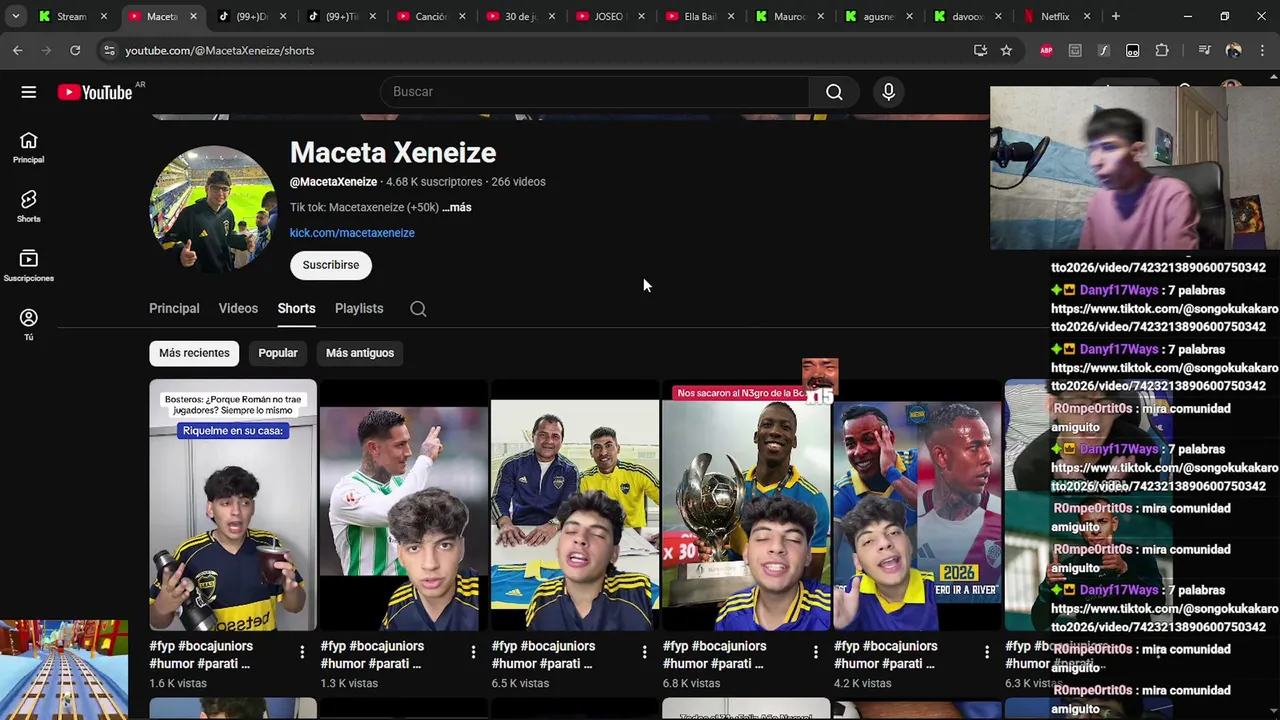Close the Netflix browser tab
Screen dimensions: 1280x720
(x=1087, y=16)
